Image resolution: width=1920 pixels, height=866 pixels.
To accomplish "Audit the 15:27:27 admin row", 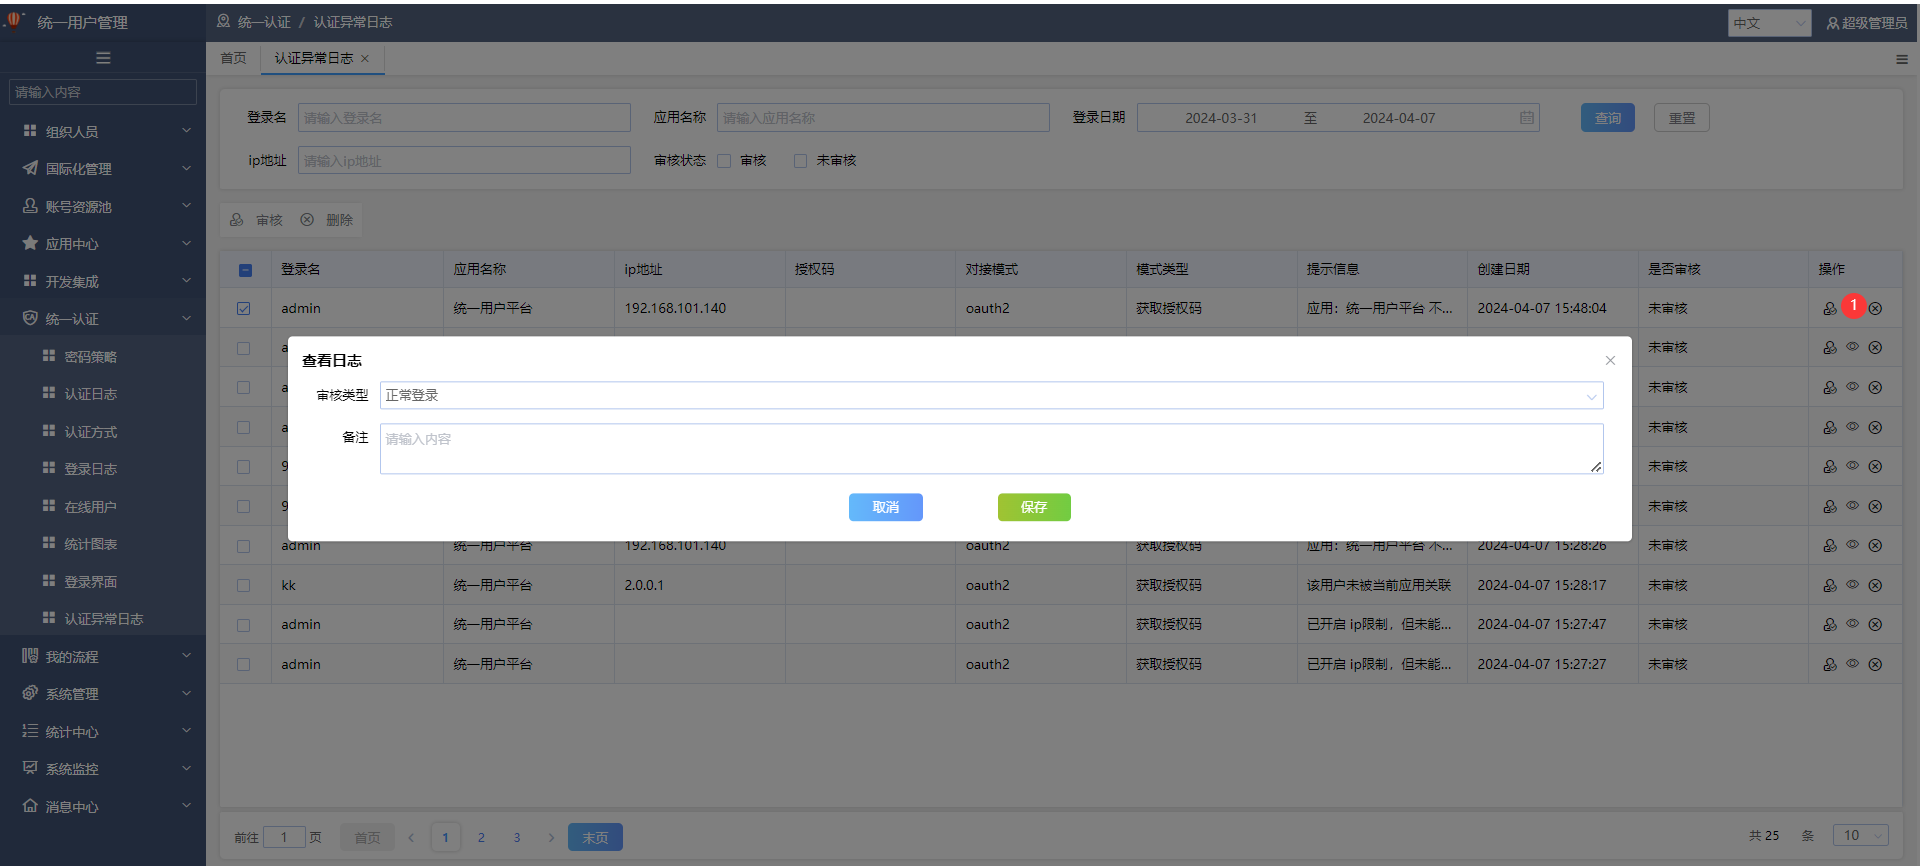I will [1830, 665].
